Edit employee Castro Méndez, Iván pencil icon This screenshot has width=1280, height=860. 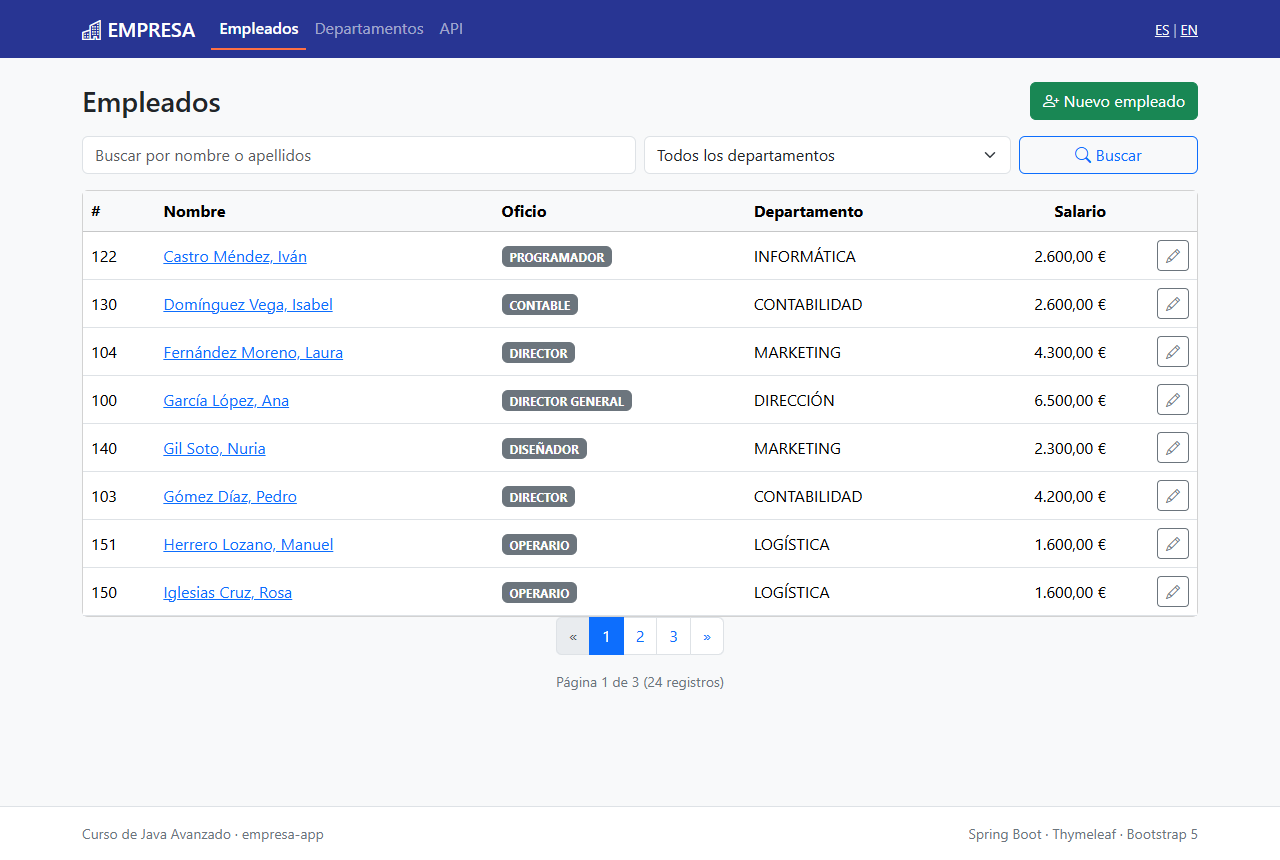point(1173,256)
